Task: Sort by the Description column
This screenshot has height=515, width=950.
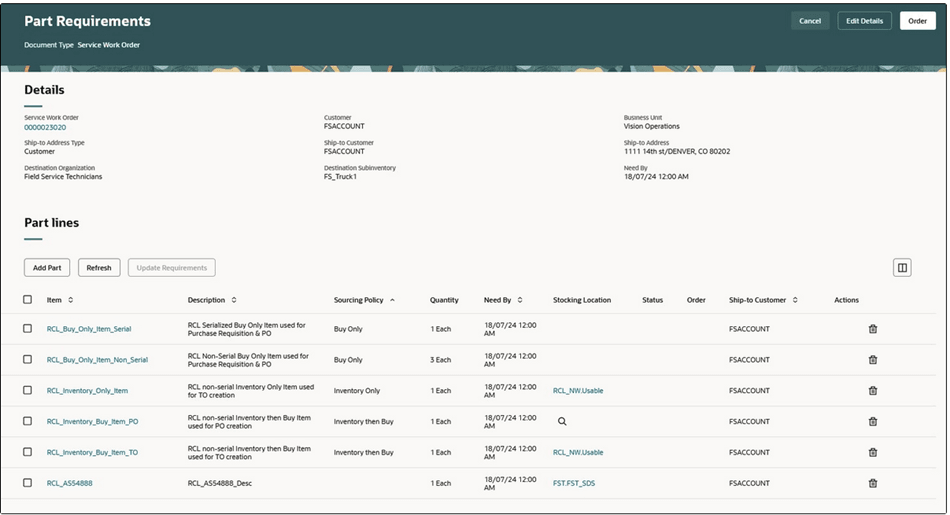Action: coord(234,300)
